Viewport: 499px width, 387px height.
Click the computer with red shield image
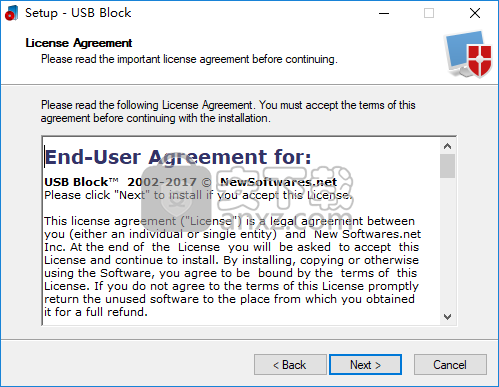468,54
